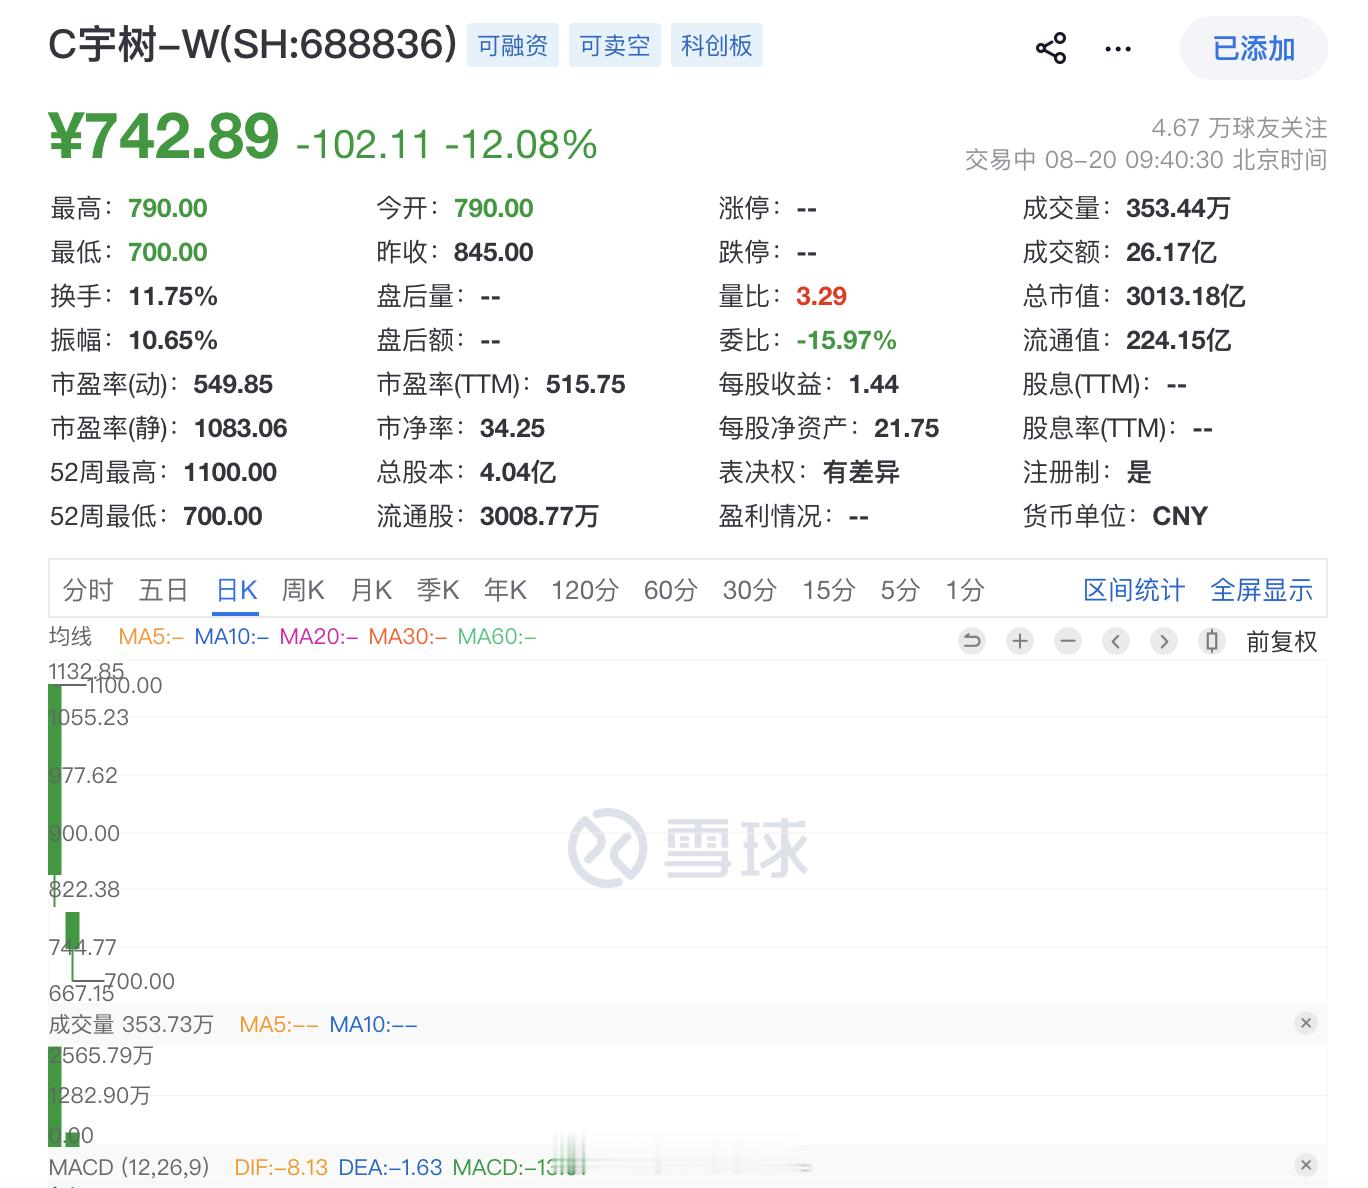The width and height of the screenshot is (1368, 1188).
Task: Pan chart left with left arrow icon
Action: click(x=1116, y=641)
